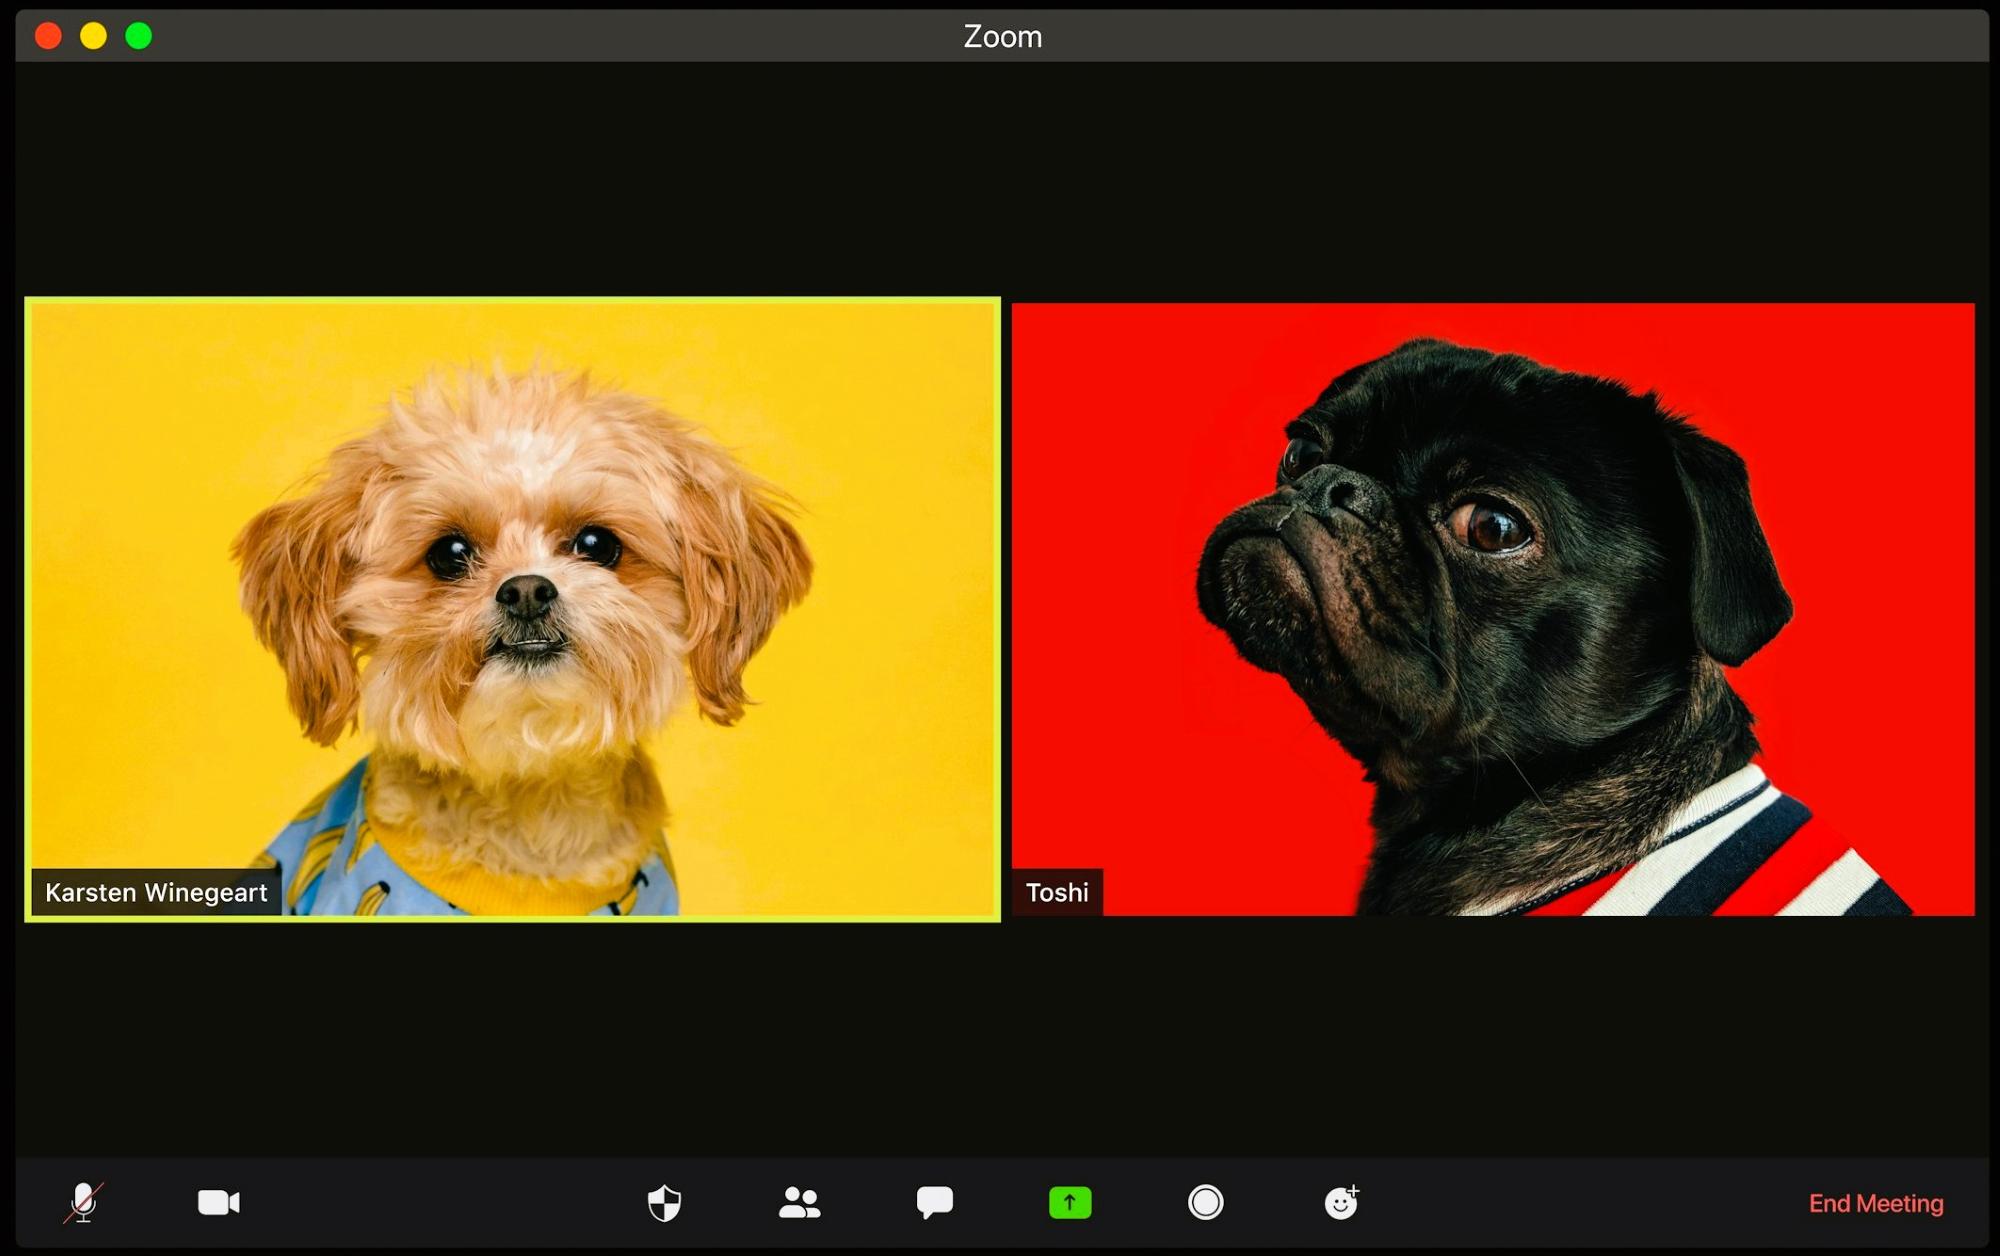Click the green Share Screen icon

[1070, 1202]
